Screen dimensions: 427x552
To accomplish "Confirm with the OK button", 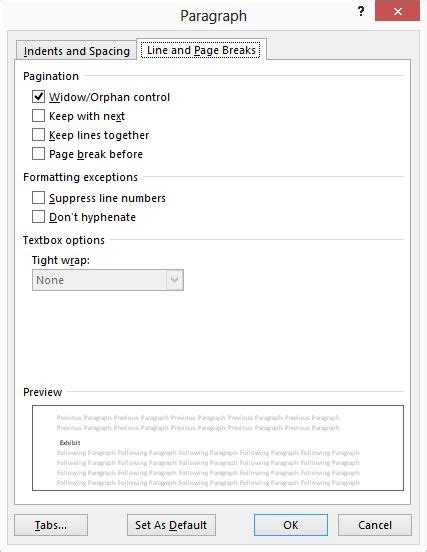I will click(x=291, y=525).
